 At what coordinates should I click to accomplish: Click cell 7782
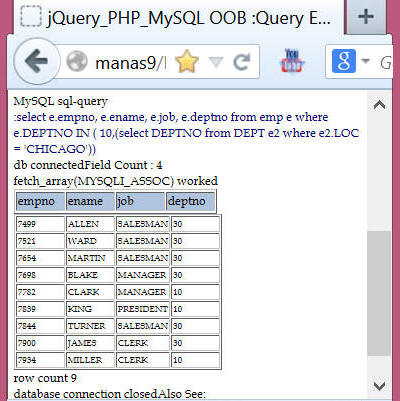[x=40, y=292]
